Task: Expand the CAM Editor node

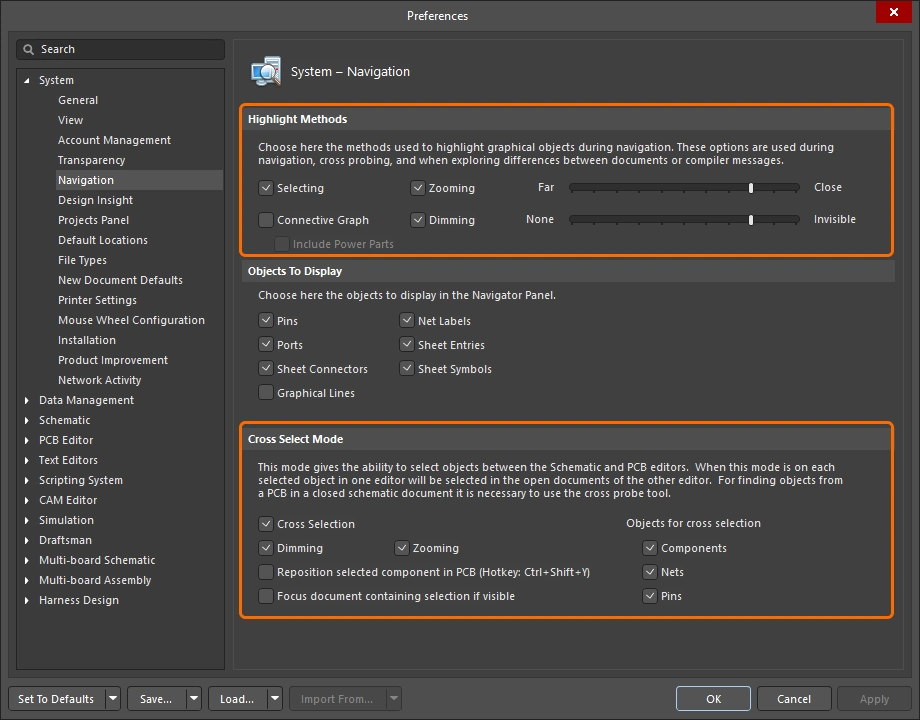Action: point(26,500)
